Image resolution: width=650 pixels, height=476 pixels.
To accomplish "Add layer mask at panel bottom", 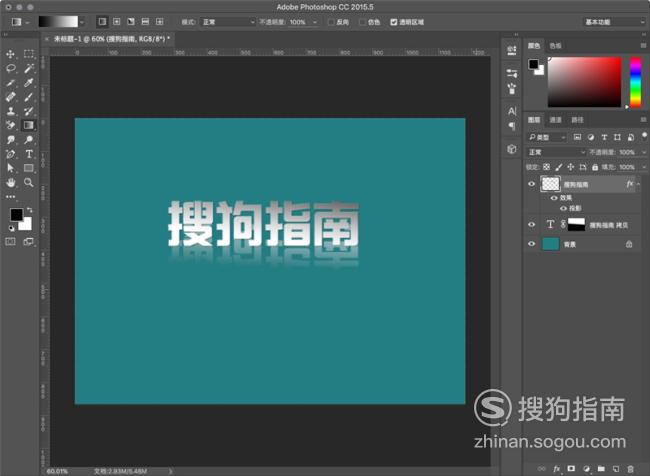I will pyautogui.click(x=571, y=469).
